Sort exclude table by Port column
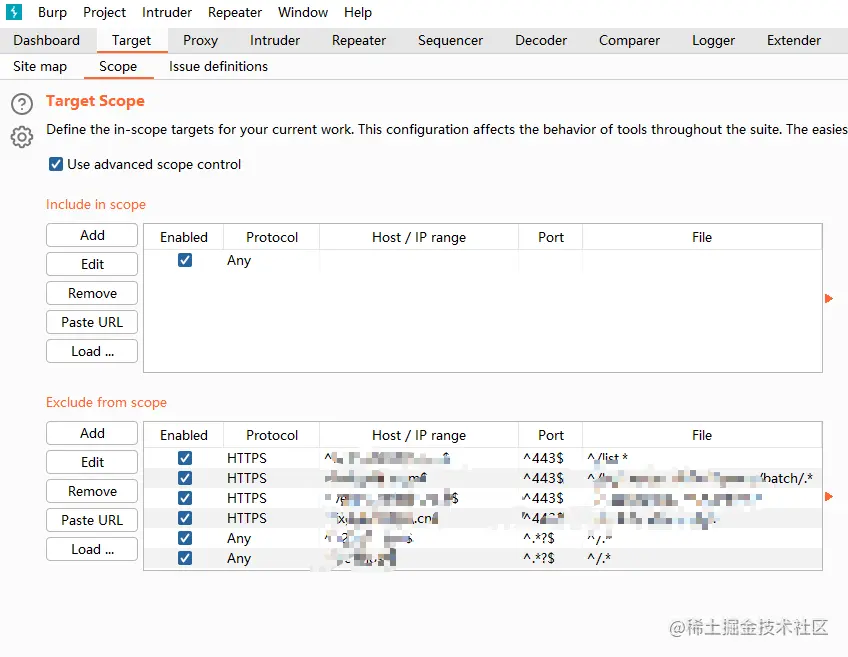 coord(551,435)
